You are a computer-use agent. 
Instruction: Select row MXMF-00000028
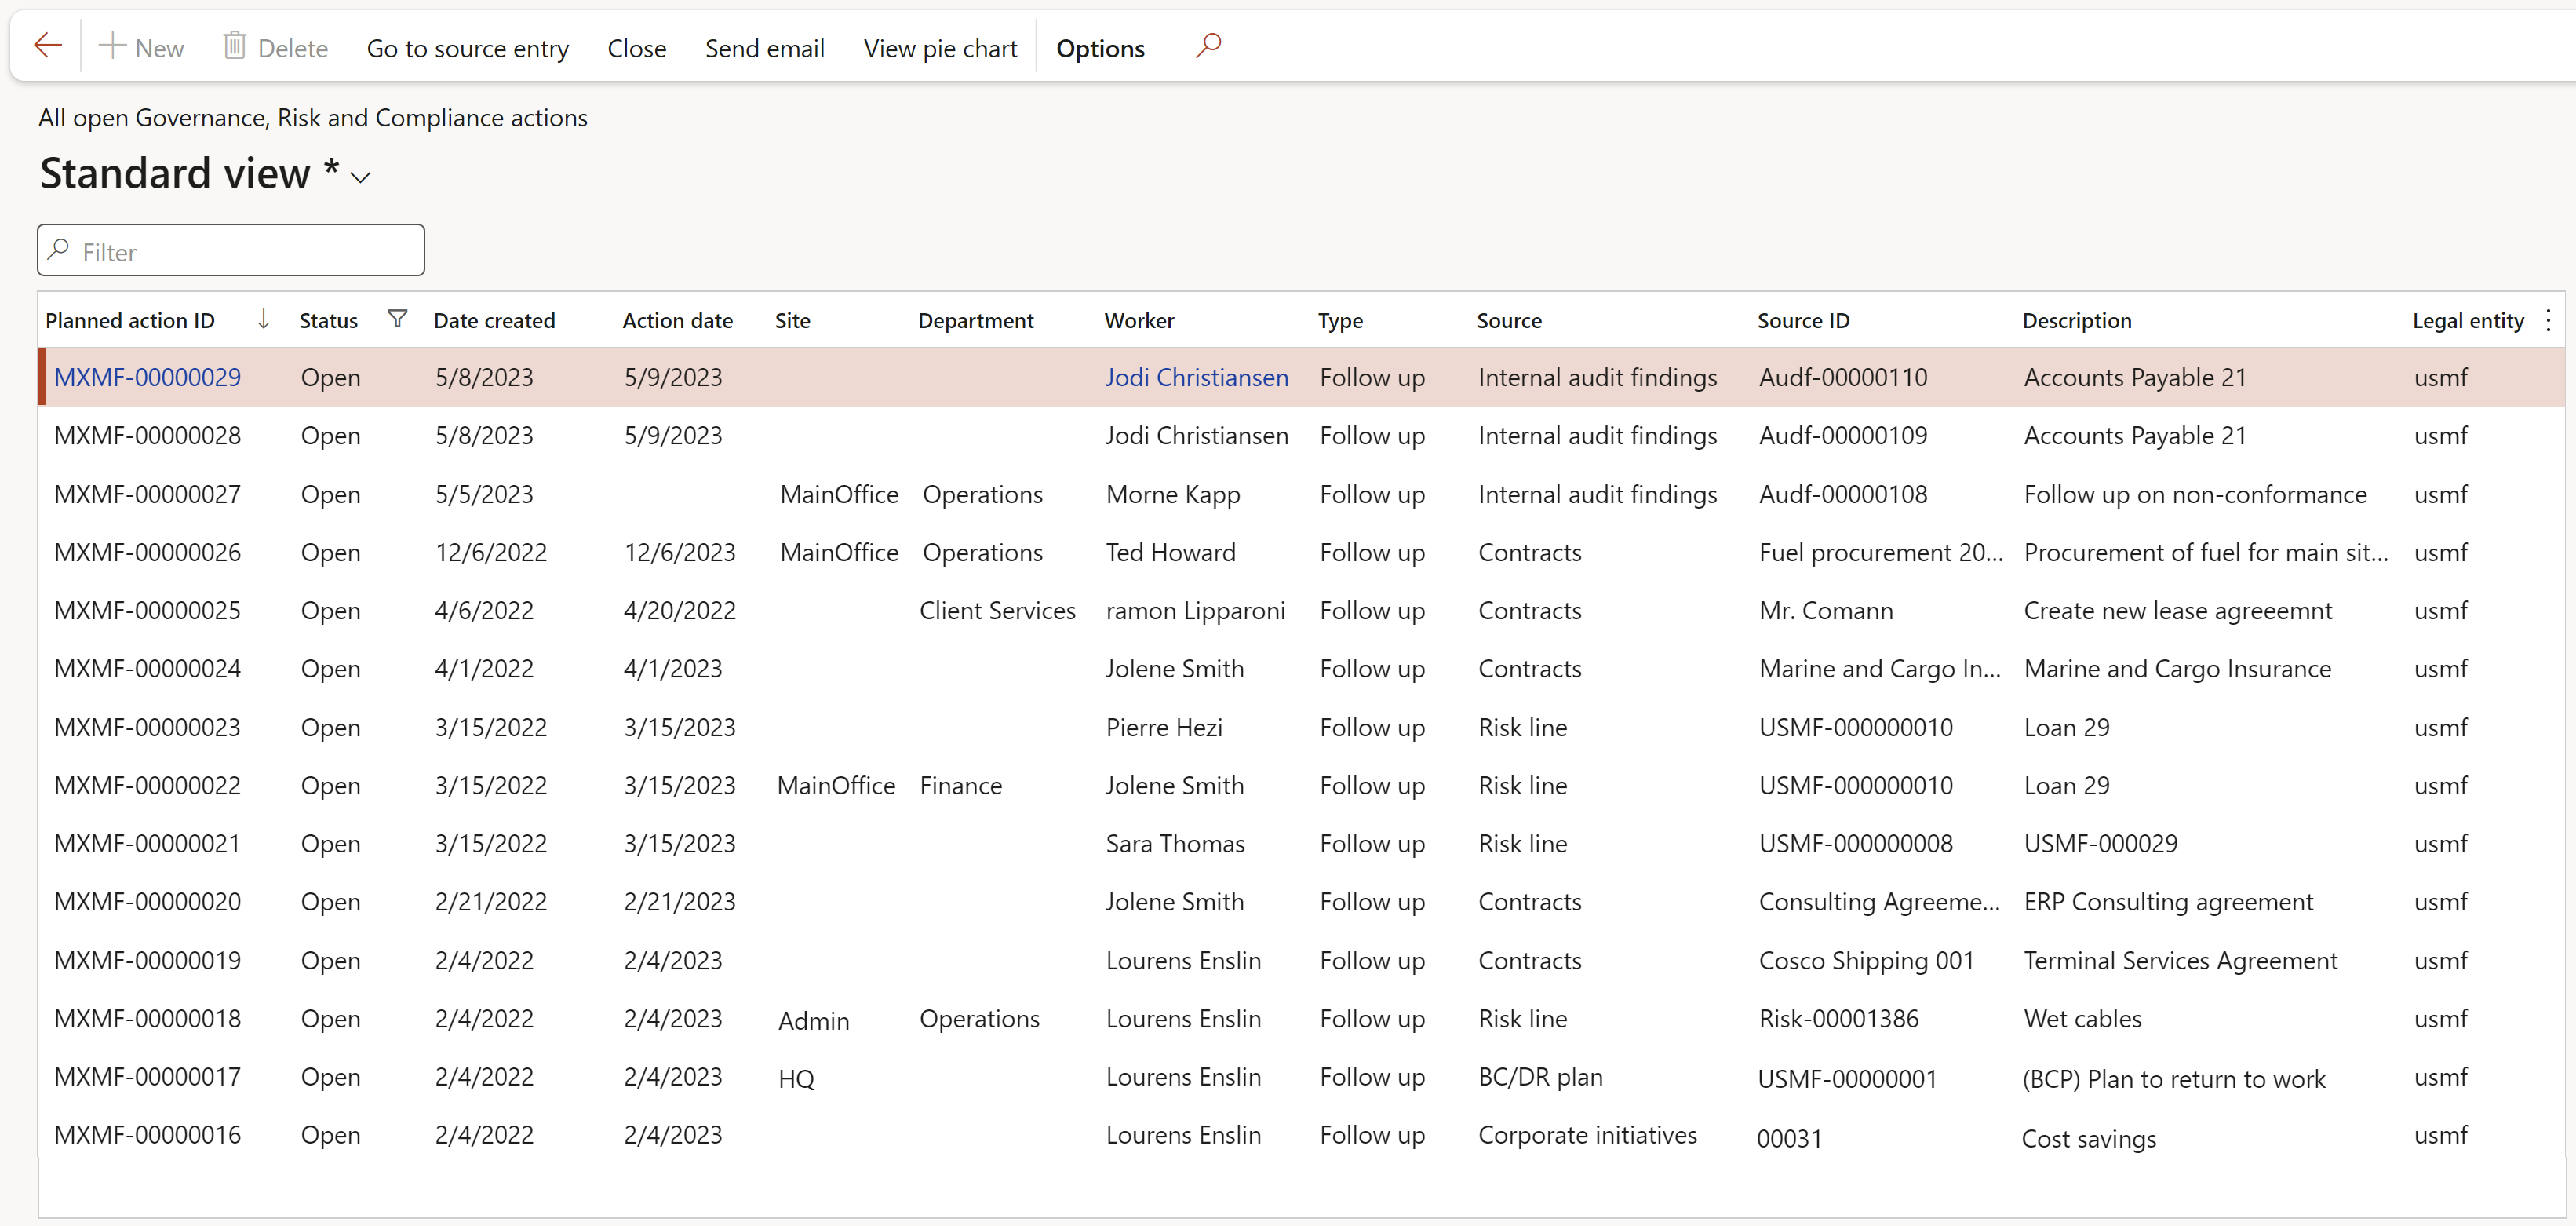pyautogui.click(x=1302, y=435)
